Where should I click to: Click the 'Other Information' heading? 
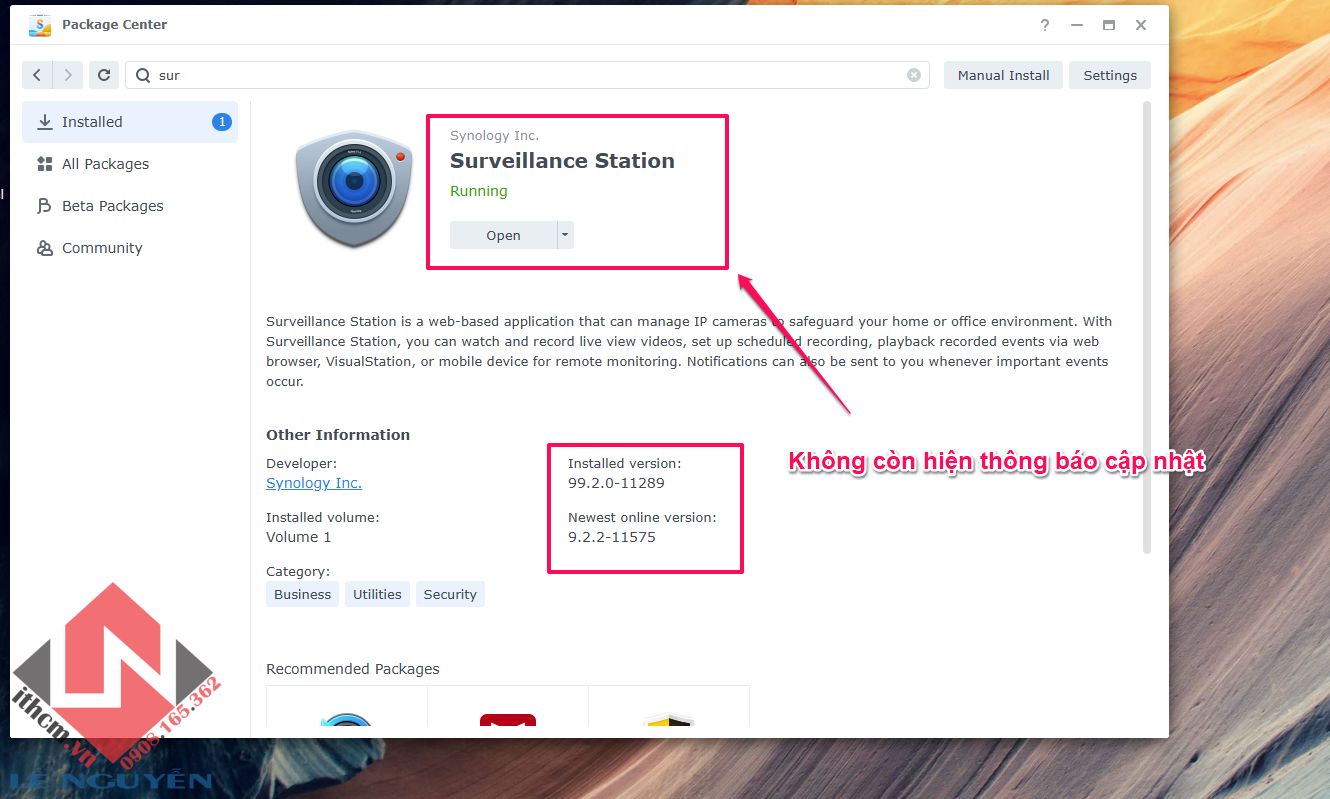pos(338,435)
